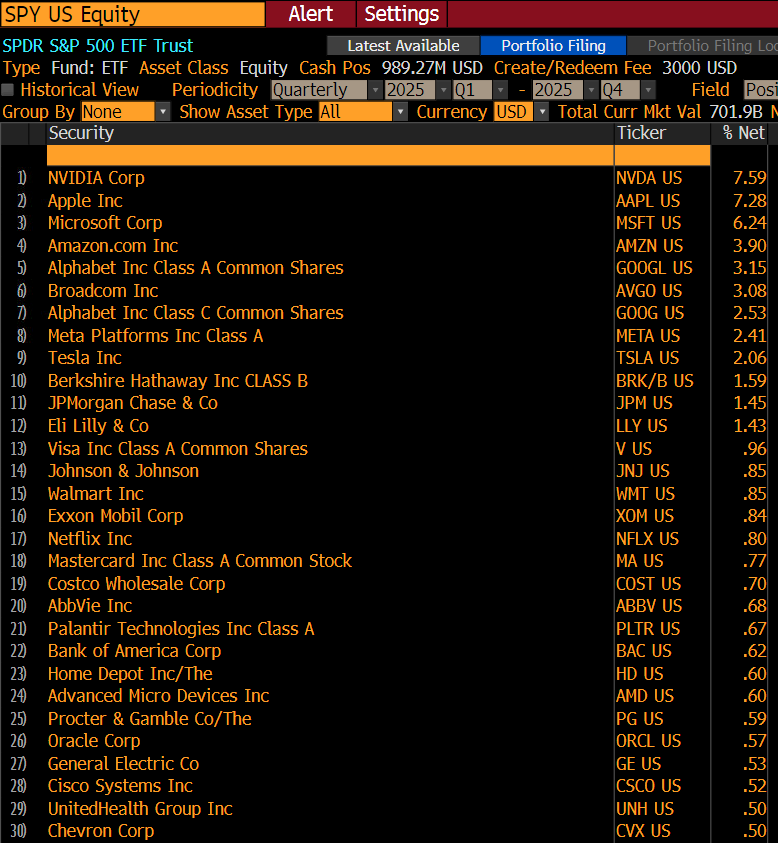Sort by the Security column header

(330, 133)
